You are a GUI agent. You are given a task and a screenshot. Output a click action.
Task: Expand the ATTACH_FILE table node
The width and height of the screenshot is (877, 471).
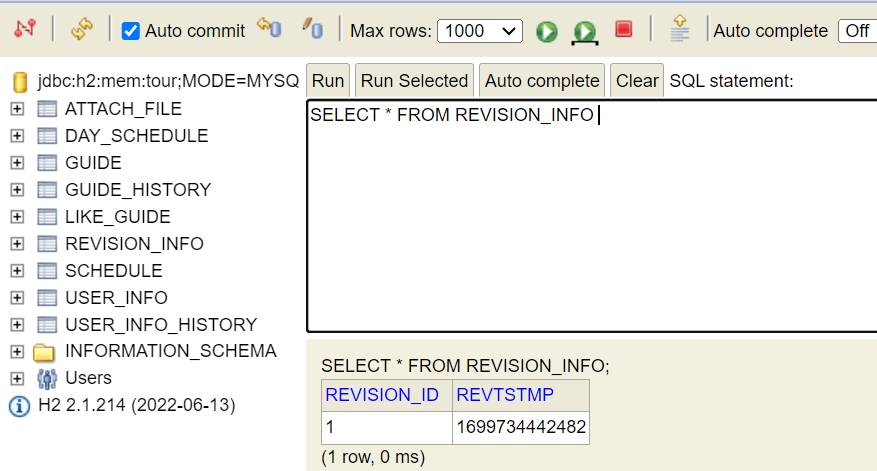click(17, 109)
